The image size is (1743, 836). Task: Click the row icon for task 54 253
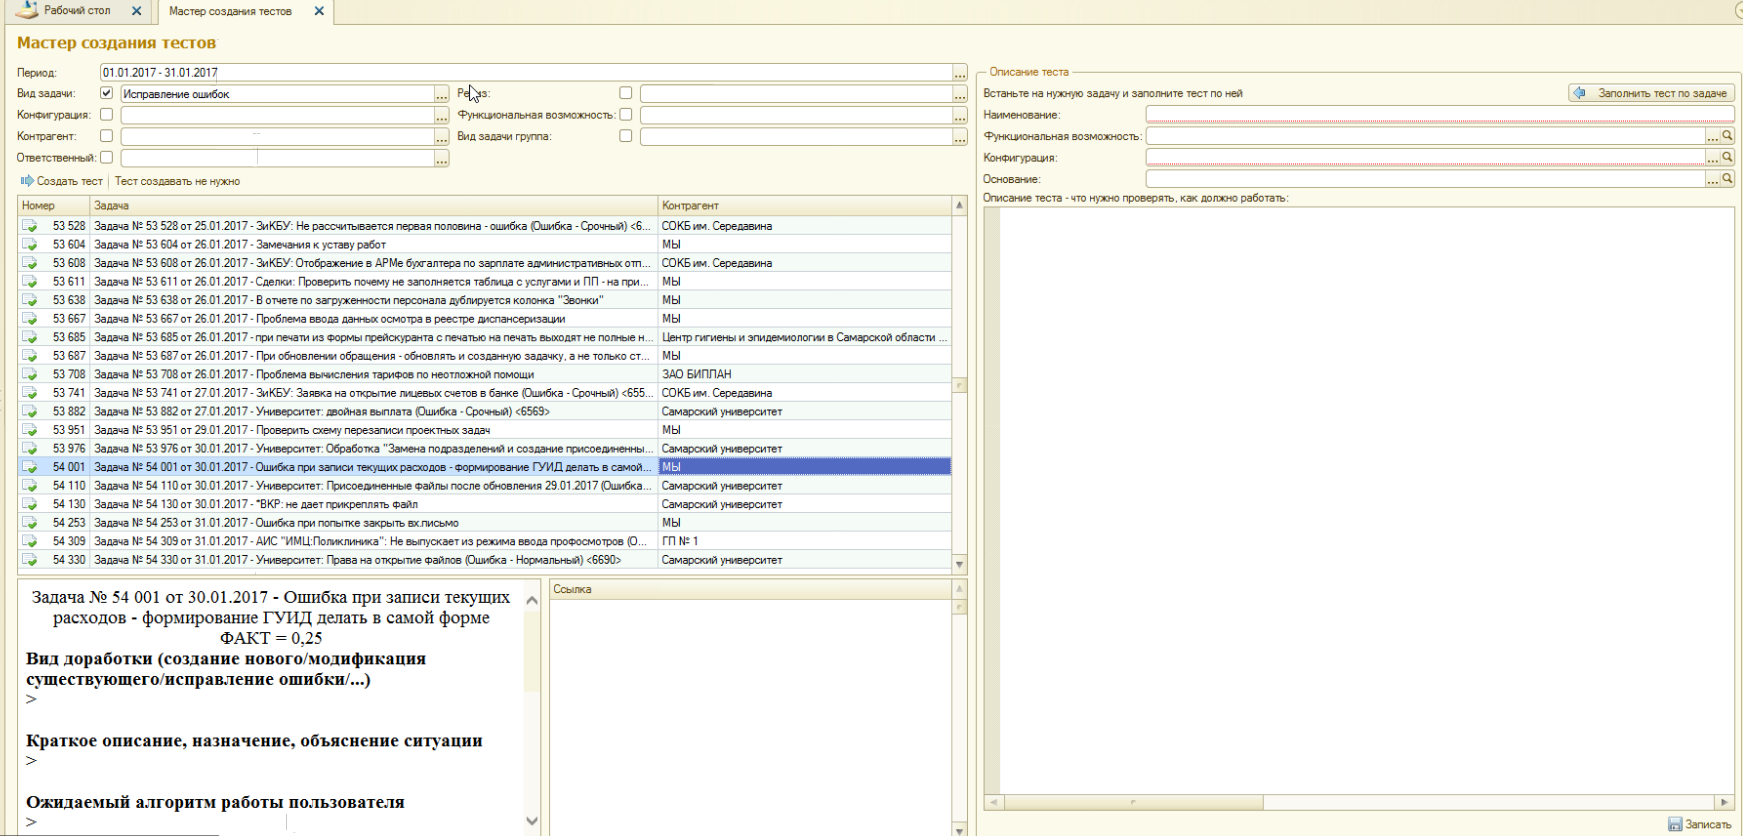[30, 522]
